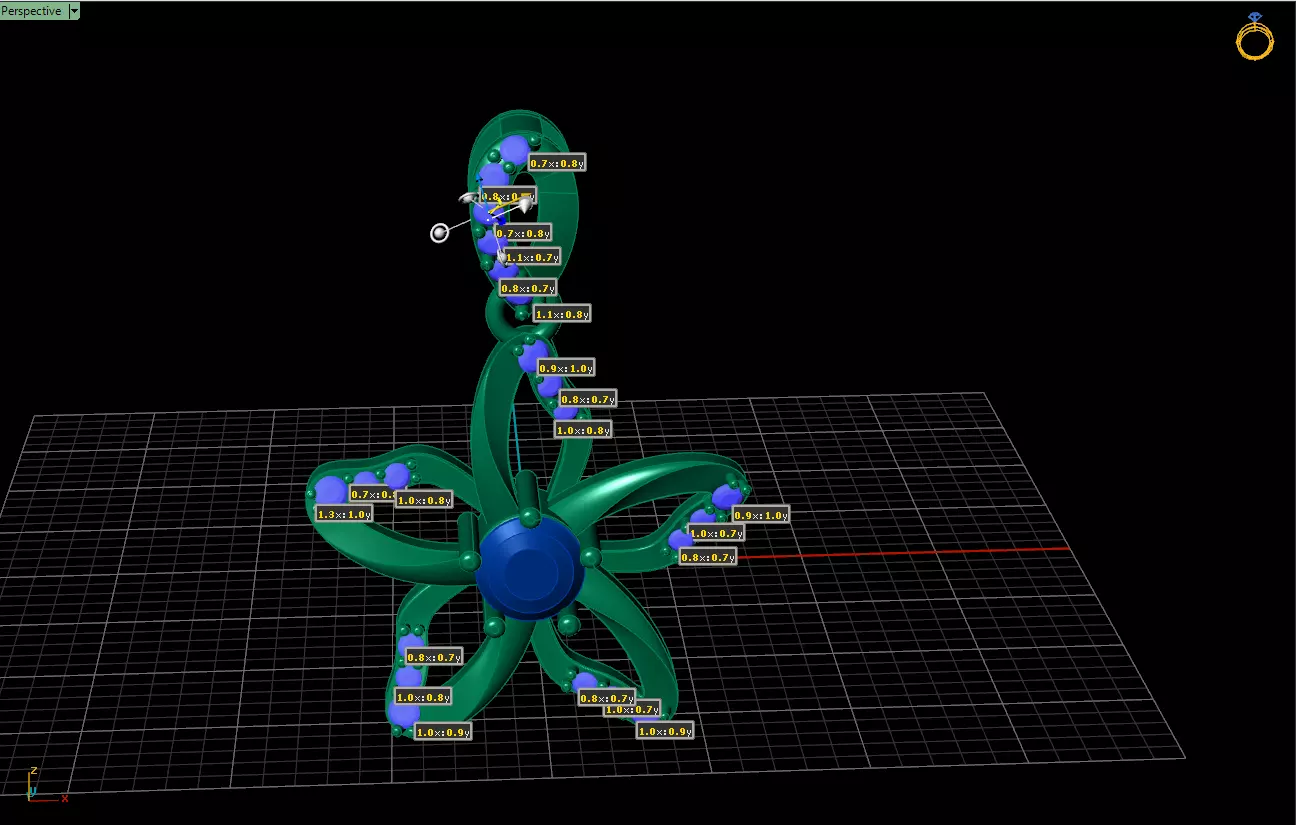Viewport: 1296px width, 825px height.
Task: Click the gumball's white cone arrow handle
Action: [525, 203]
